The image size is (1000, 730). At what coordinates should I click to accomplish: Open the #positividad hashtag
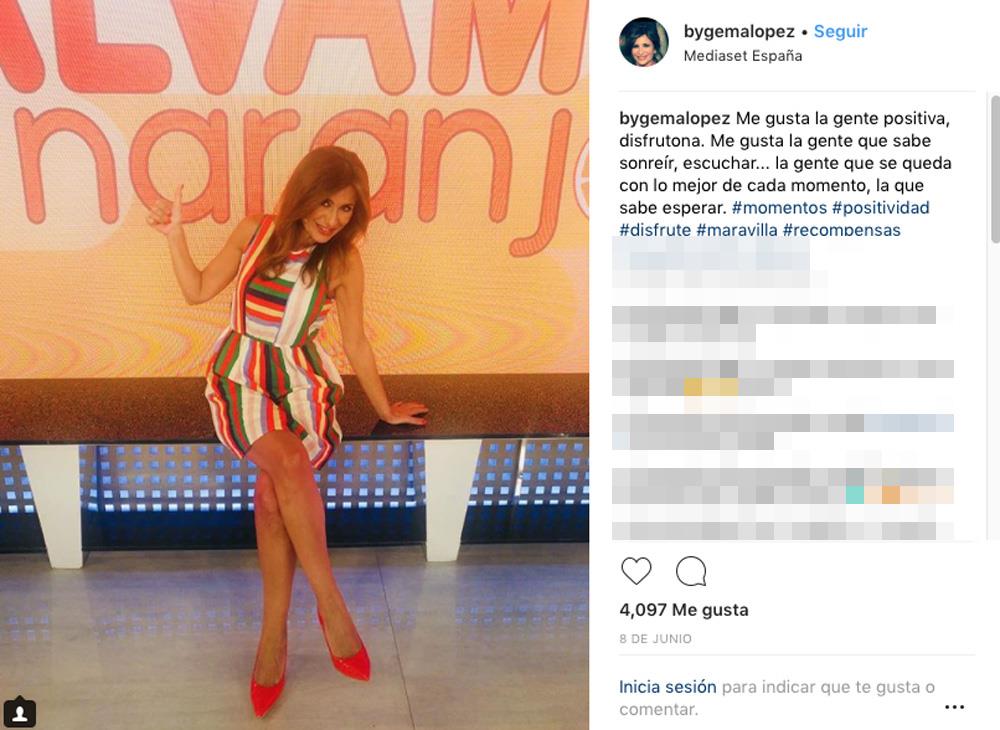881,208
